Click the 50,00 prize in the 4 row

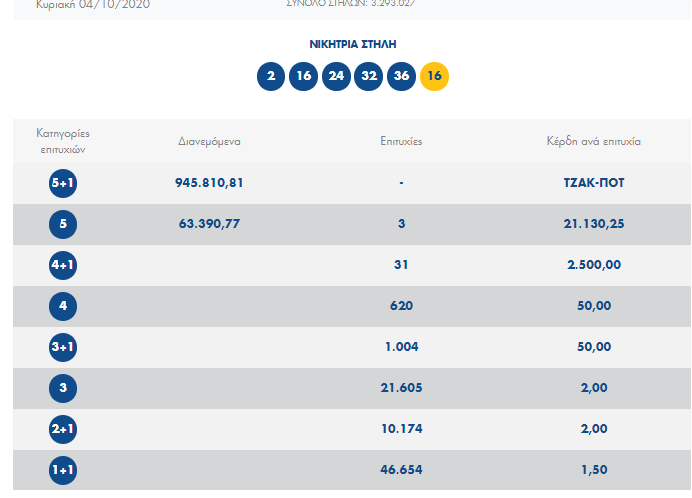(x=594, y=306)
